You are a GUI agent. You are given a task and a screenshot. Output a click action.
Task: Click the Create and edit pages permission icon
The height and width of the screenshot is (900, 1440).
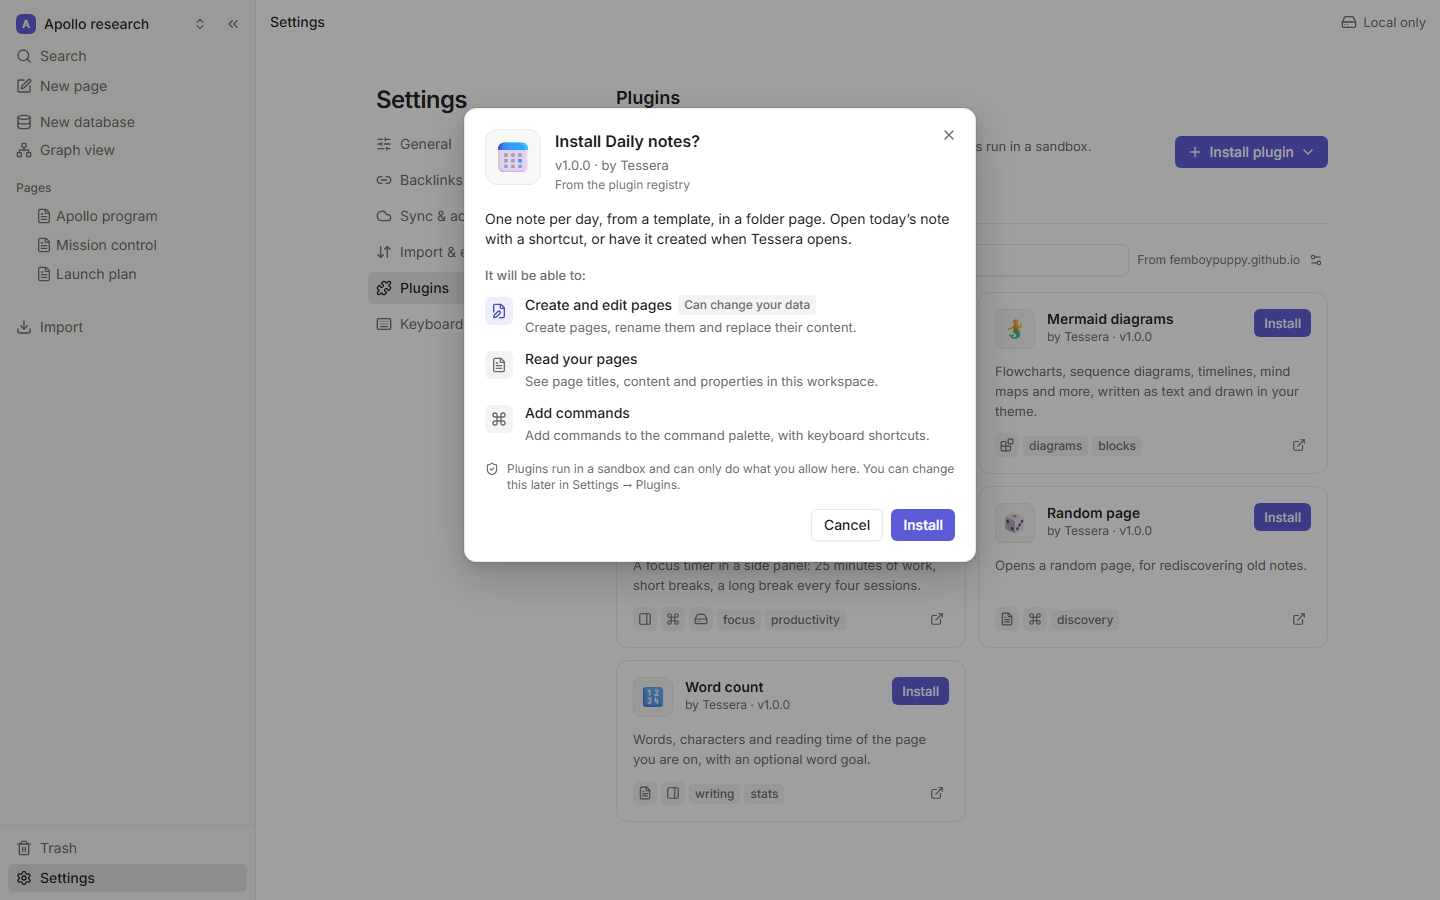(499, 311)
